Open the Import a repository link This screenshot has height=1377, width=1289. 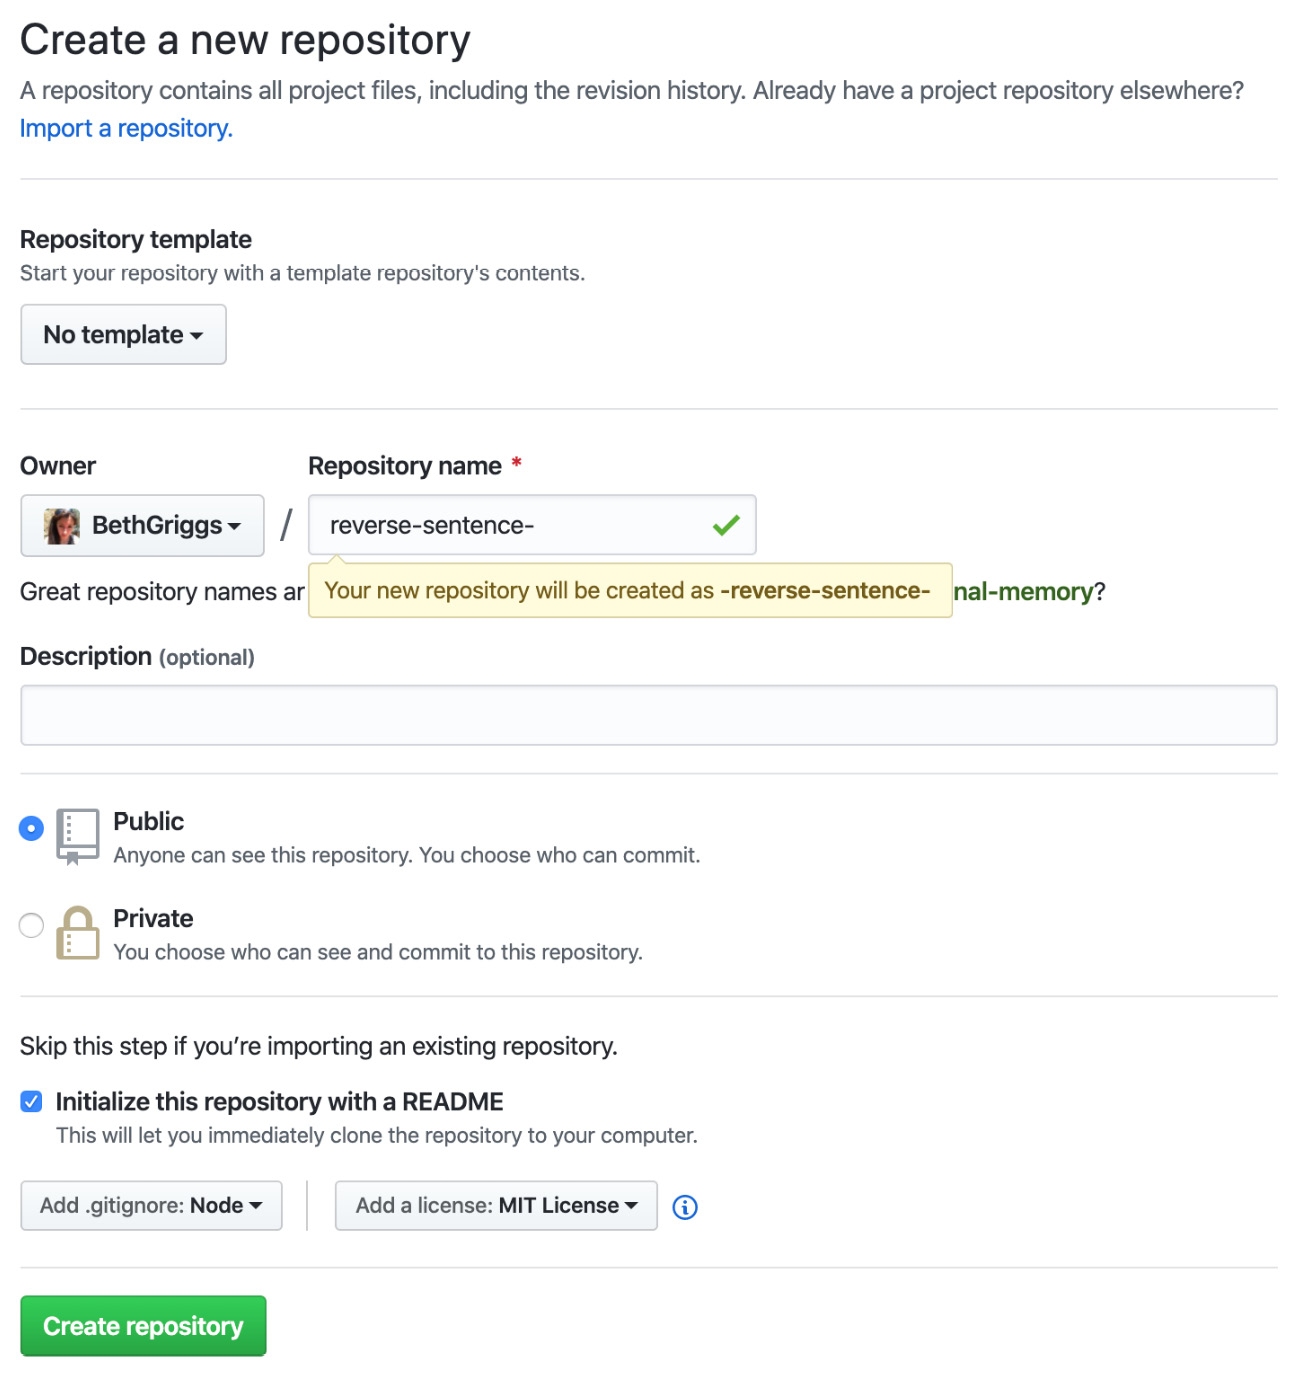click(125, 128)
